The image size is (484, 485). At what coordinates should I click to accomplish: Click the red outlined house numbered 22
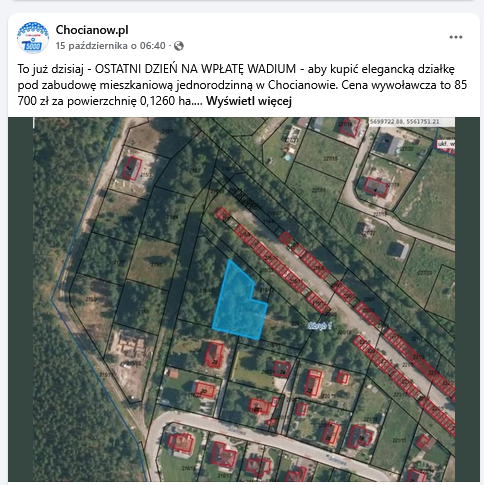tap(313, 383)
